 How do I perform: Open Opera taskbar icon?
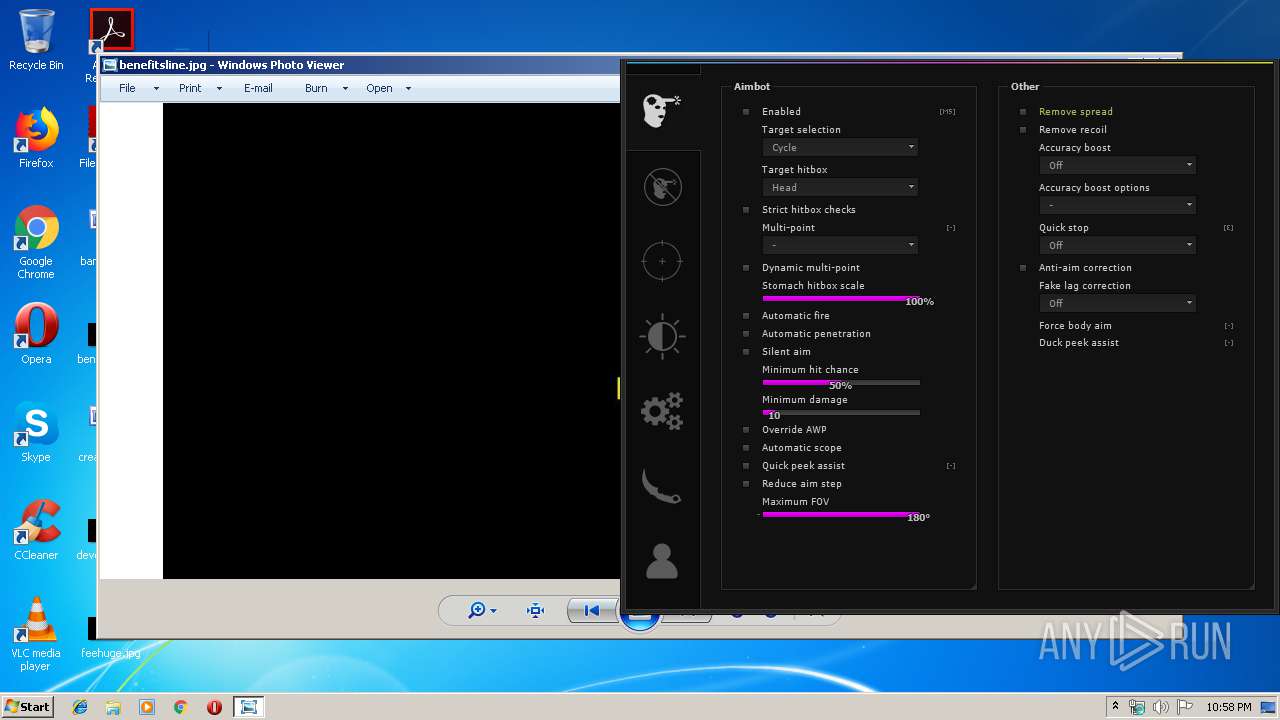click(214, 707)
